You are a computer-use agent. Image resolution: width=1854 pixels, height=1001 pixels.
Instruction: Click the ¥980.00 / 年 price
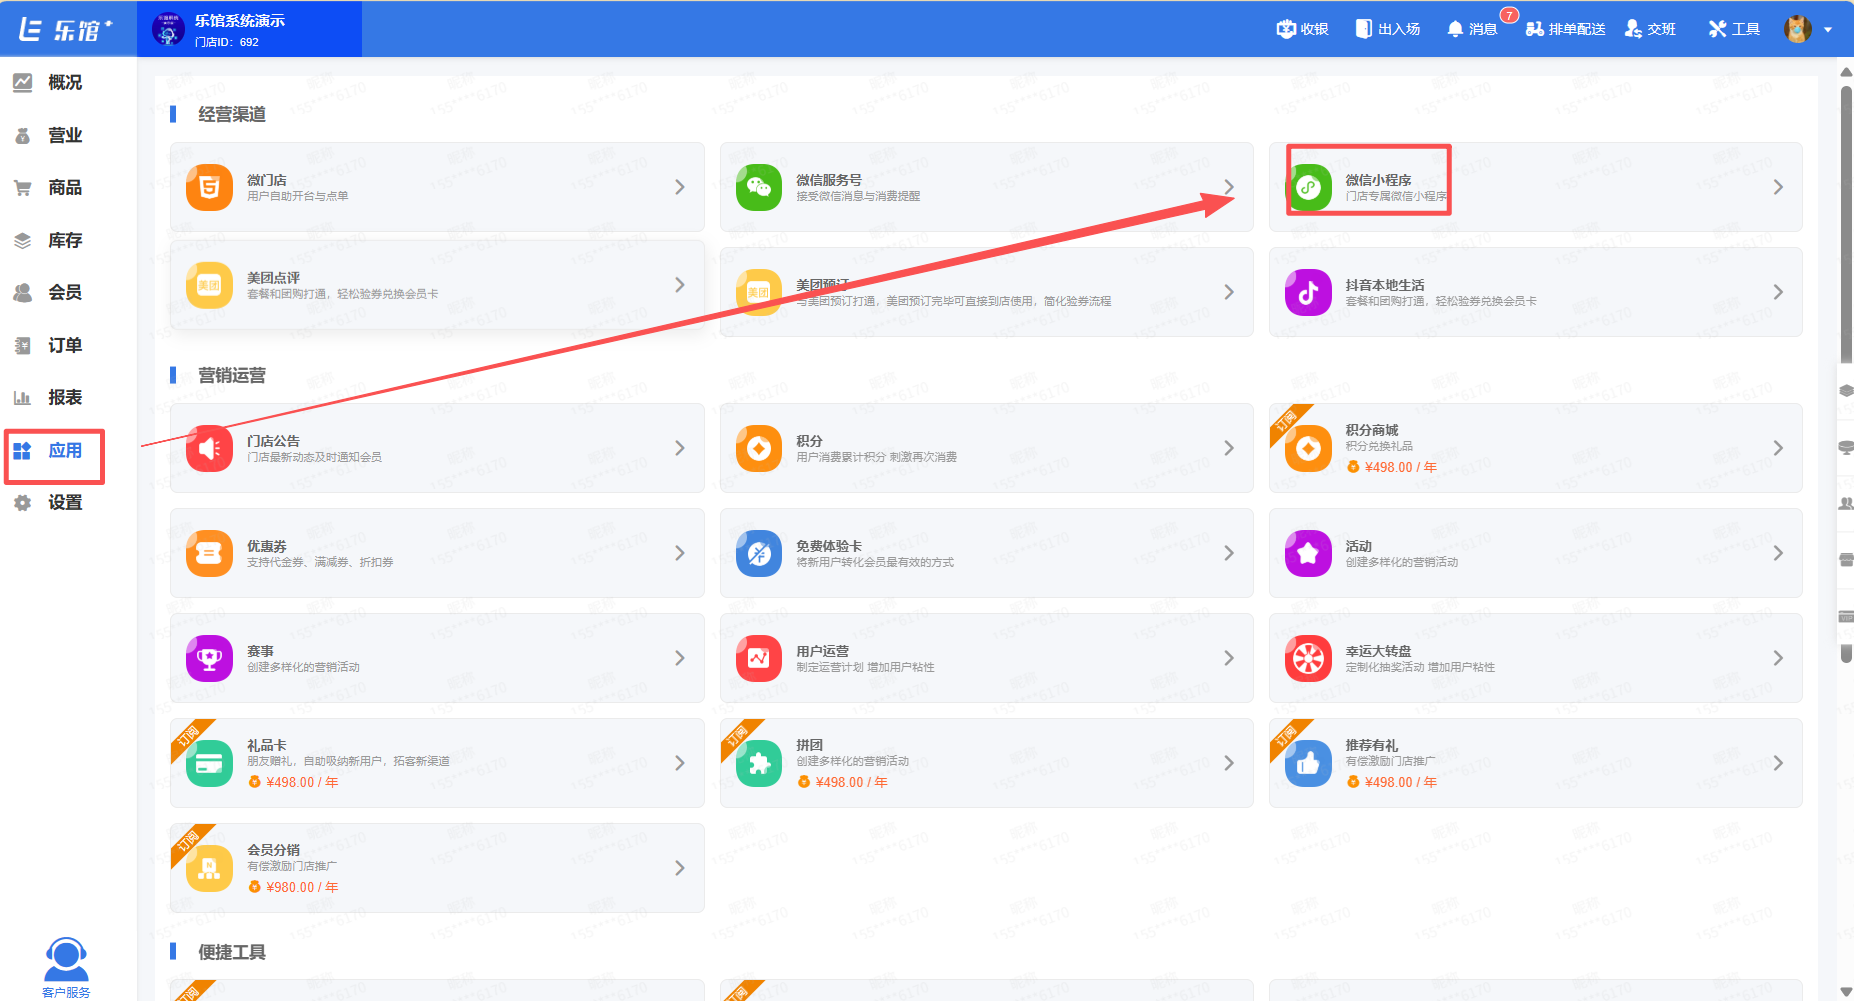pos(302,887)
